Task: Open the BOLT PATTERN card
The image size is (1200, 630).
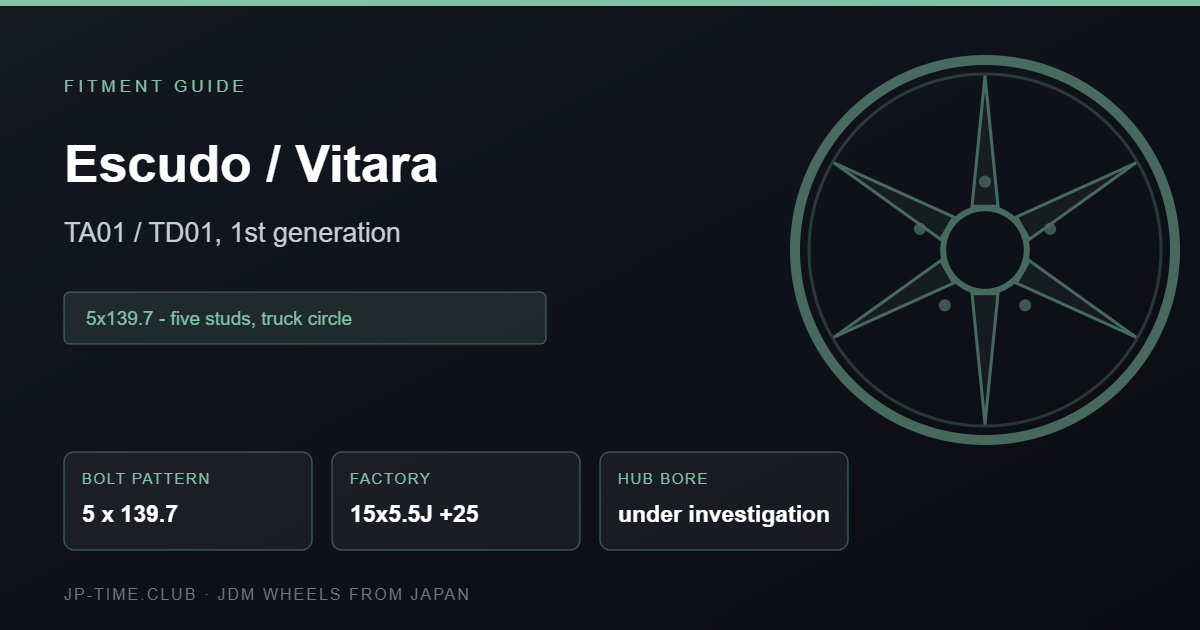Action: [188, 501]
